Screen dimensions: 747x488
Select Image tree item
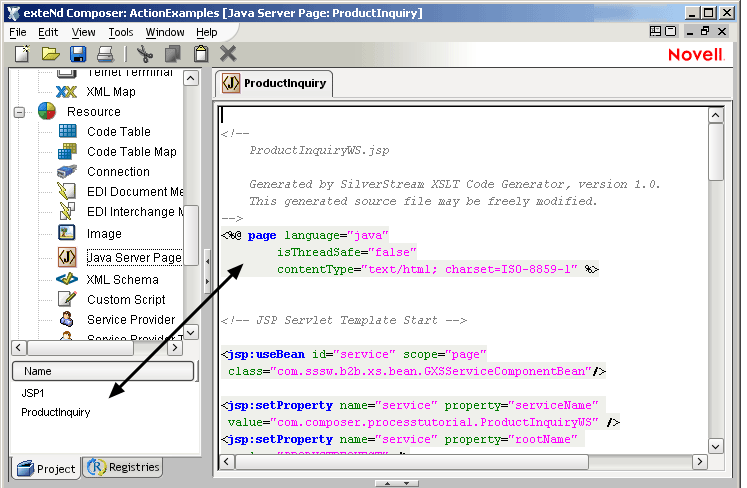tap(104, 234)
